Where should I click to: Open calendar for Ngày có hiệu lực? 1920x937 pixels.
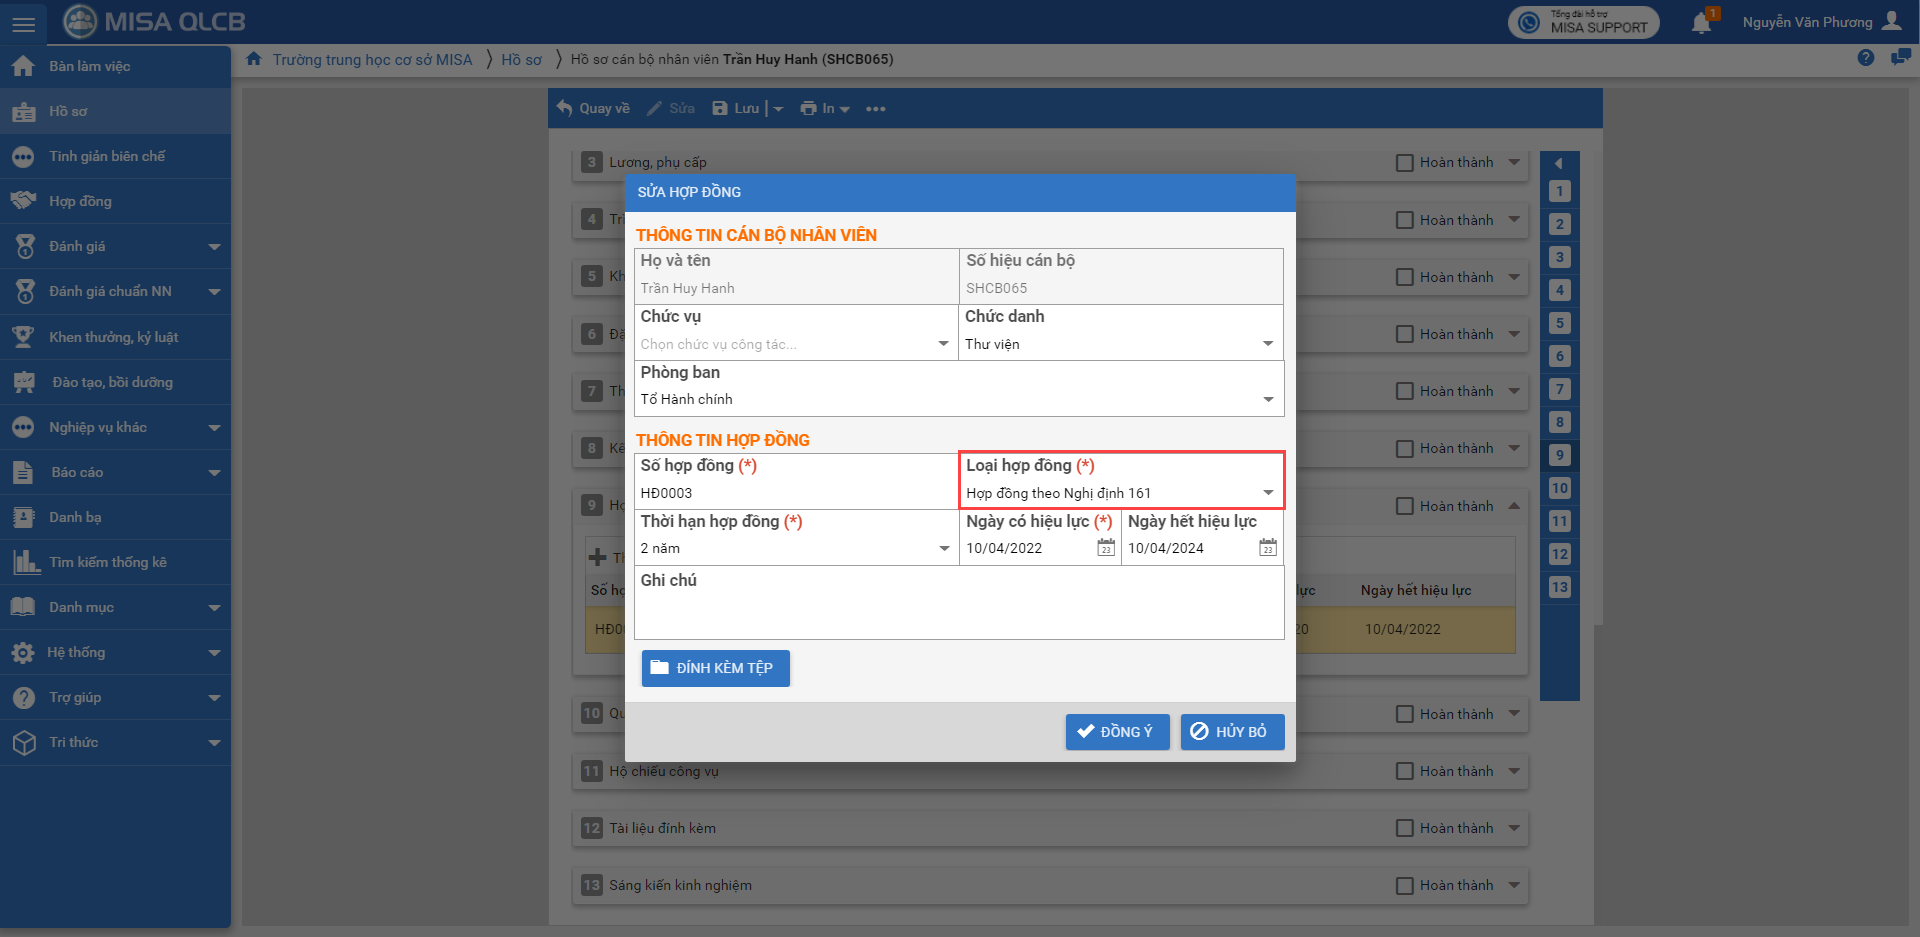[x=1105, y=548]
